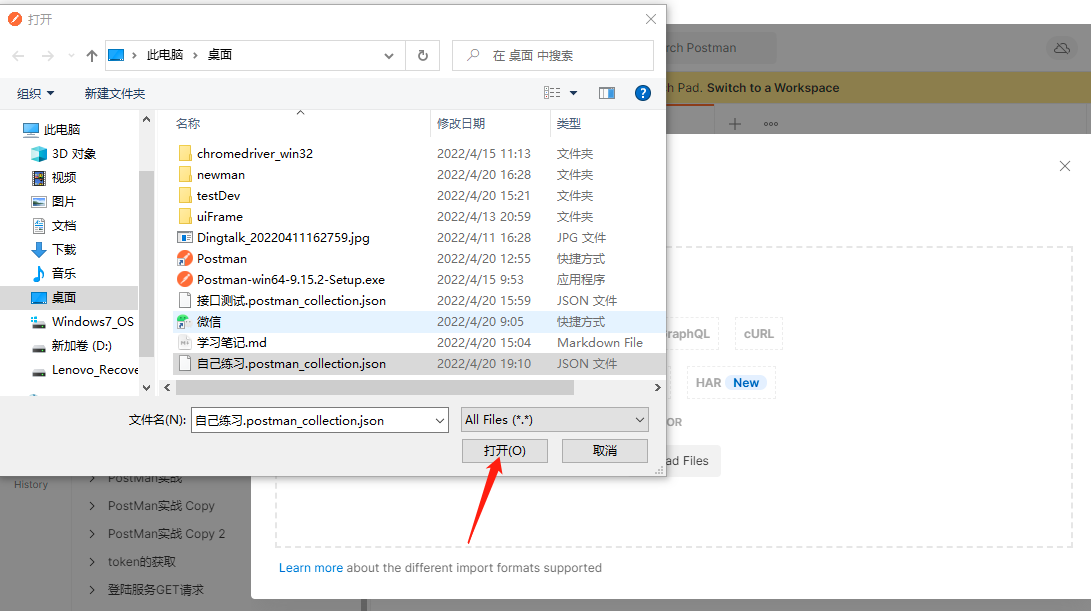This screenshot has width=1091, height=611.
Task: Go back in the Open dialog
Action: 19,56
